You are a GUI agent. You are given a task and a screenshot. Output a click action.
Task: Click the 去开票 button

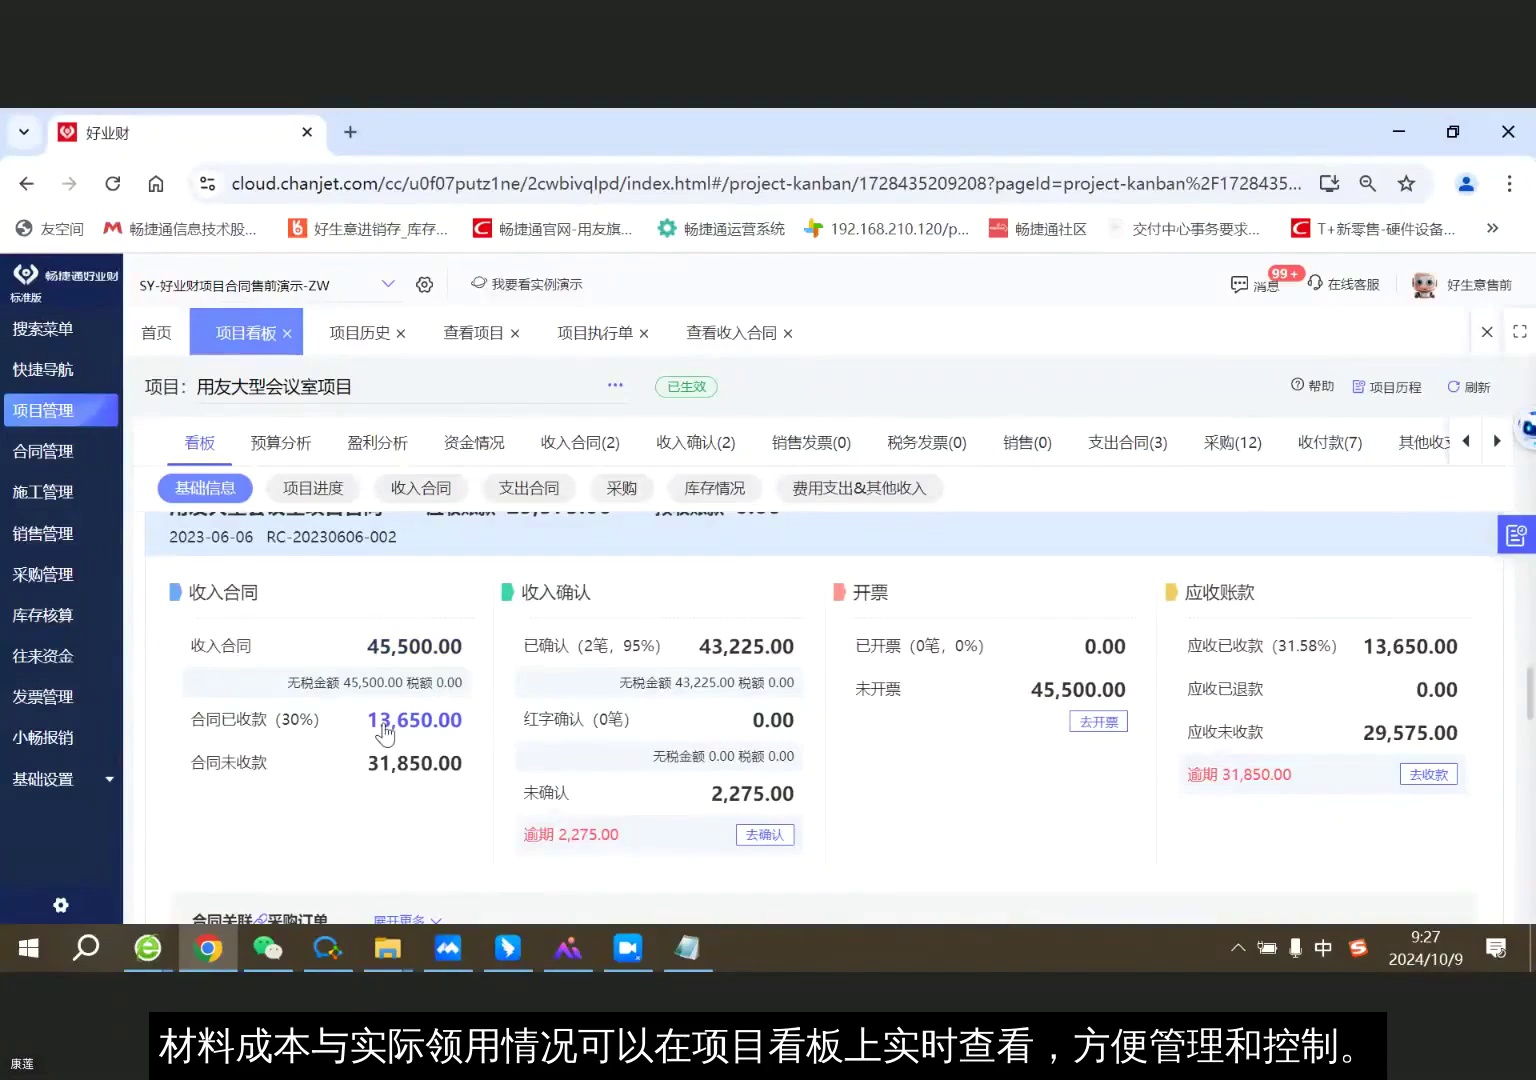tap(1097, 721)
